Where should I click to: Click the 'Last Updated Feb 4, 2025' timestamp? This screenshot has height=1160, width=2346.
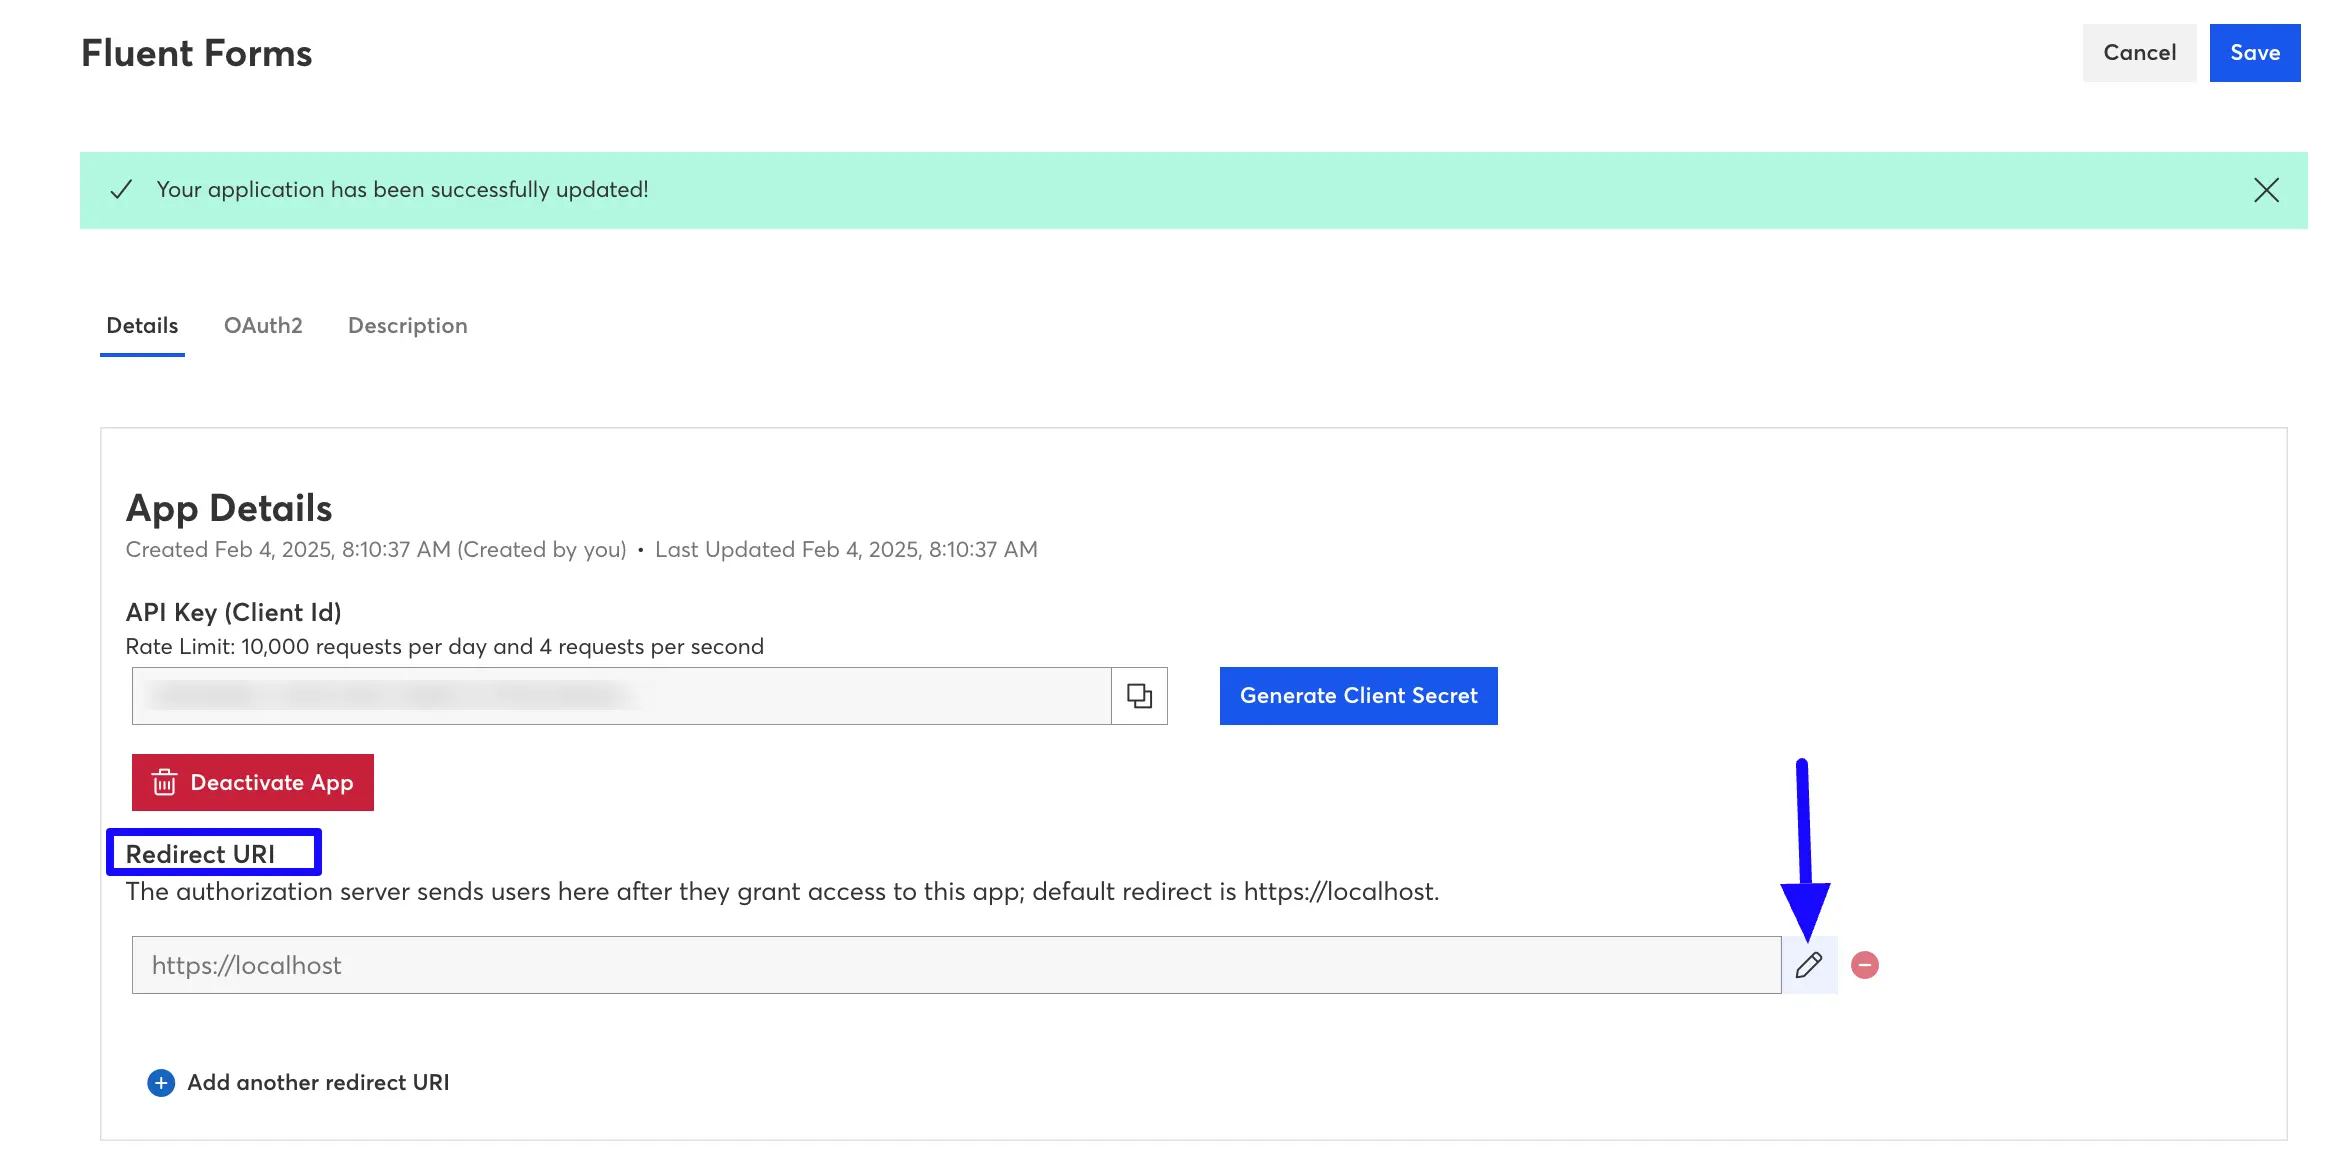click(846, 550)
